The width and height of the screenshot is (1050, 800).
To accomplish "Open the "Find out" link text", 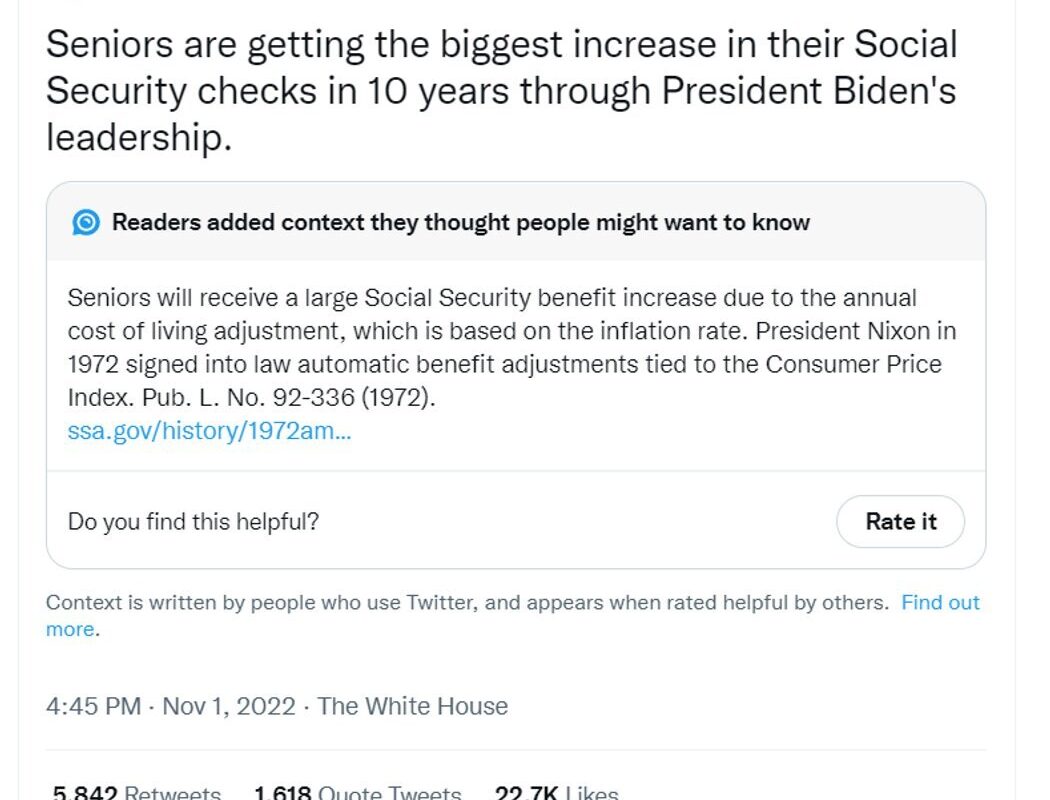I will pos(940,603).
